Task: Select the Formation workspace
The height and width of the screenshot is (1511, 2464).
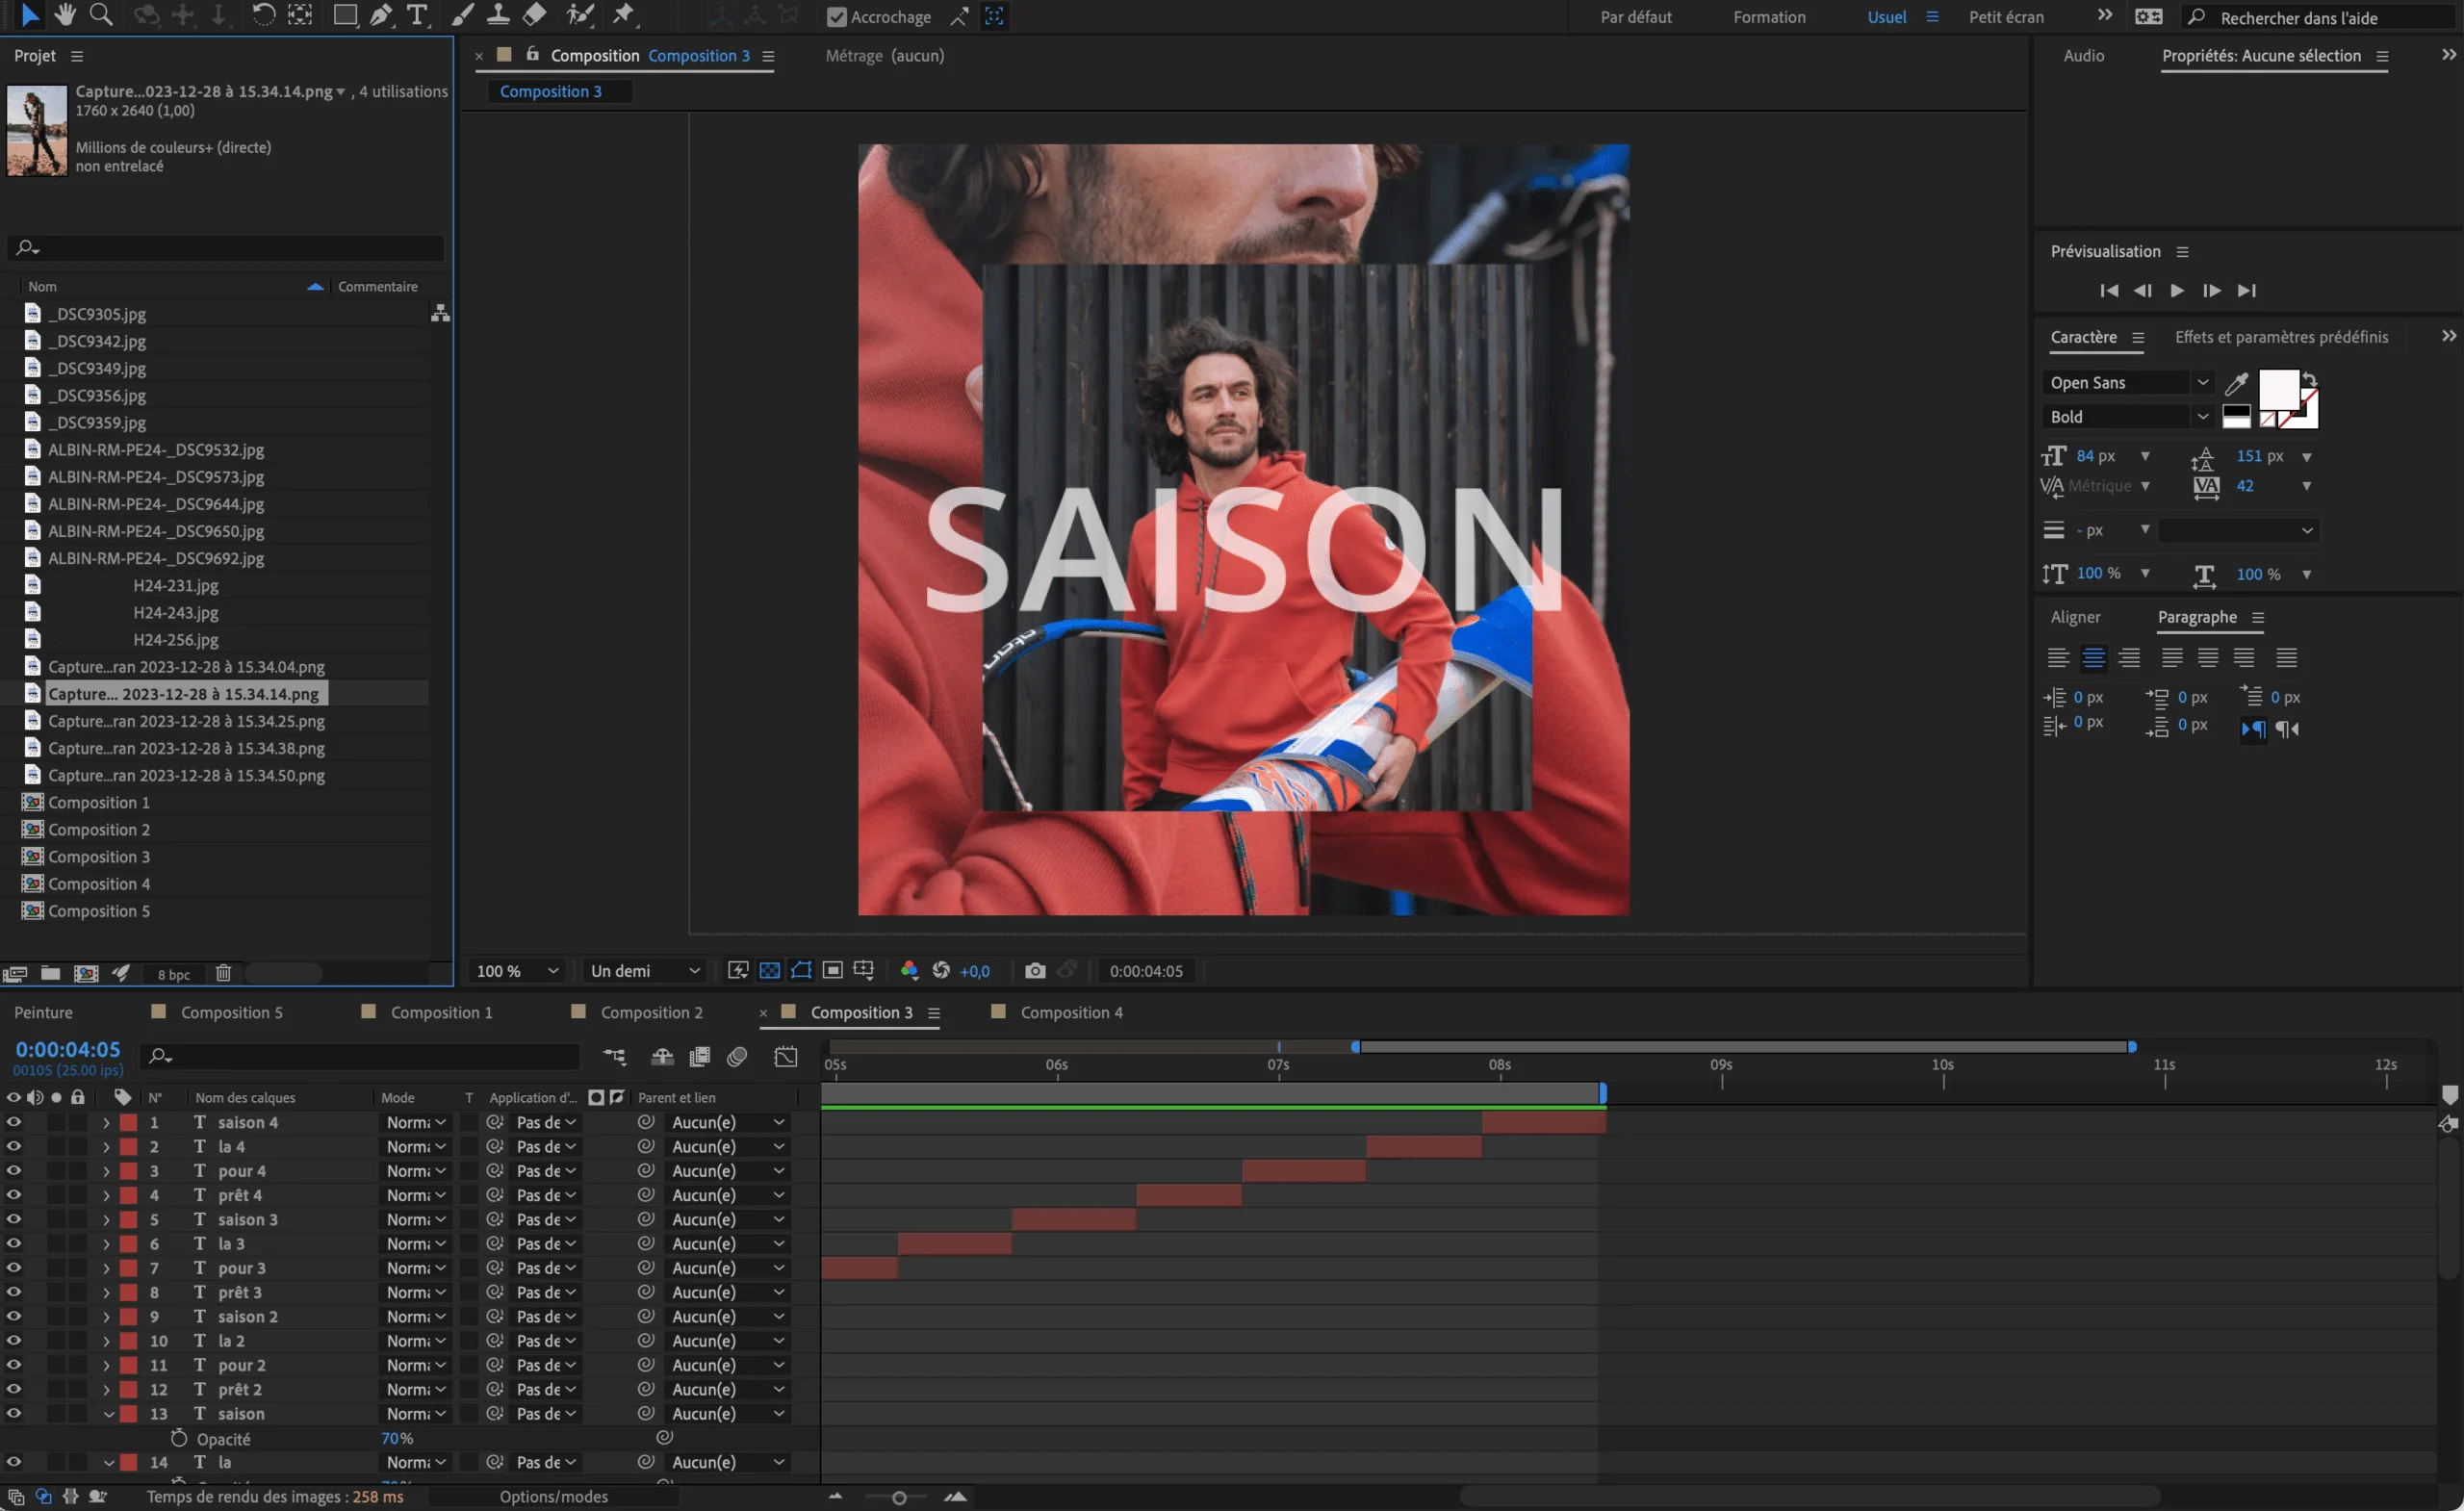Action: pos(1768,17)
